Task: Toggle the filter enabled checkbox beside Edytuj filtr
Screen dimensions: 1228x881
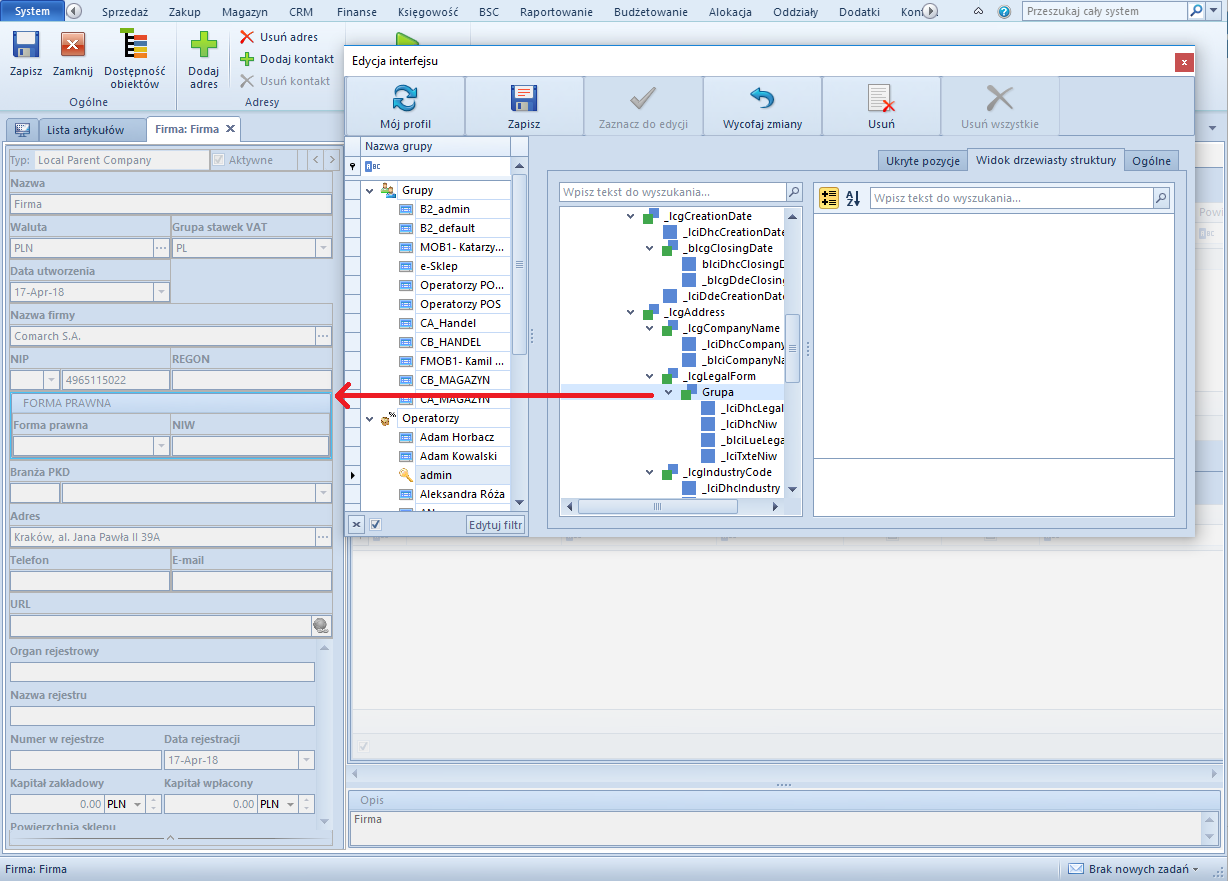Action: [375, 524]
